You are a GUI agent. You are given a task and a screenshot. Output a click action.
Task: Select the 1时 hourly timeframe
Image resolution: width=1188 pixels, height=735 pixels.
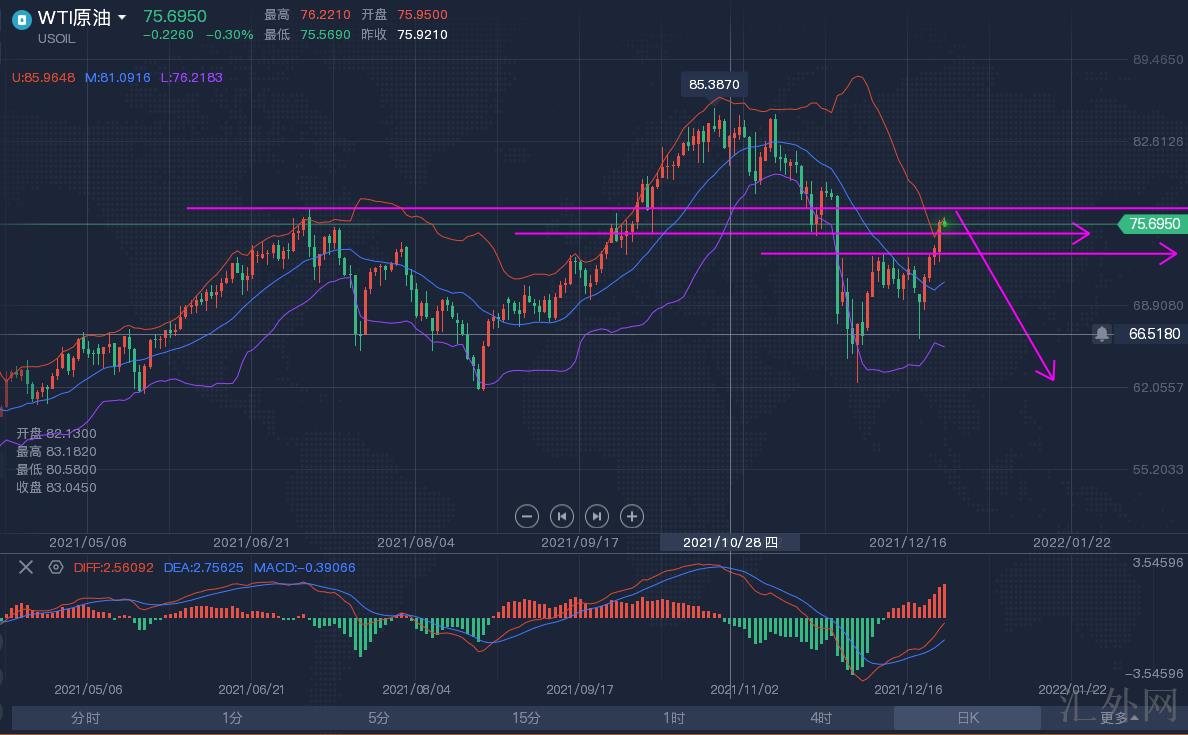[673, 717]
